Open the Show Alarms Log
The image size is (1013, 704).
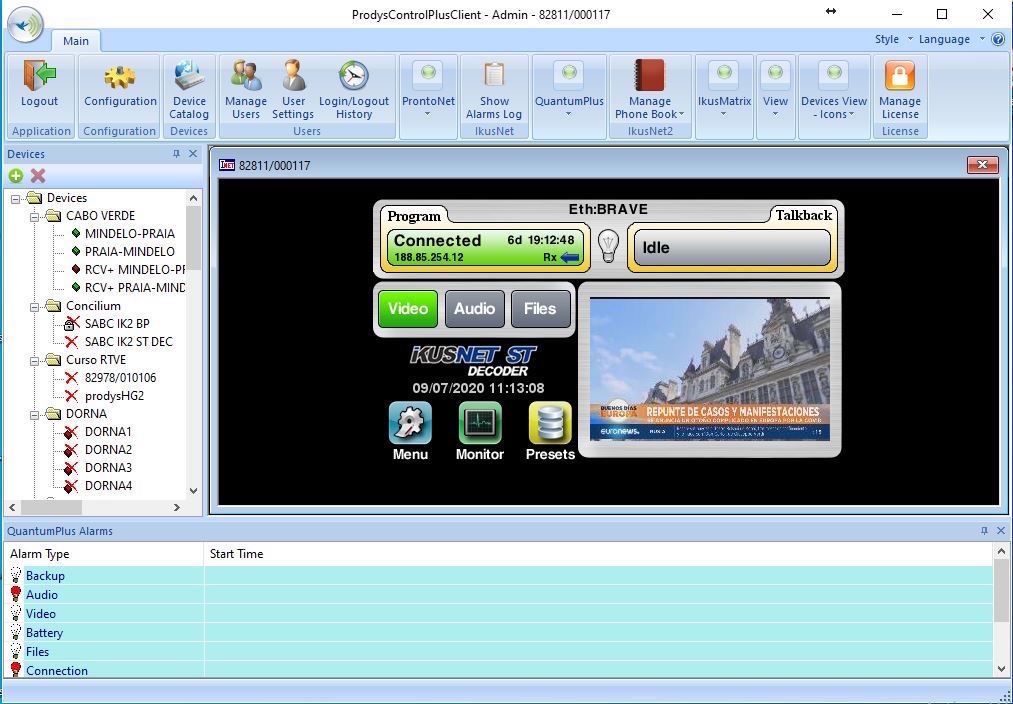[494, 76]
